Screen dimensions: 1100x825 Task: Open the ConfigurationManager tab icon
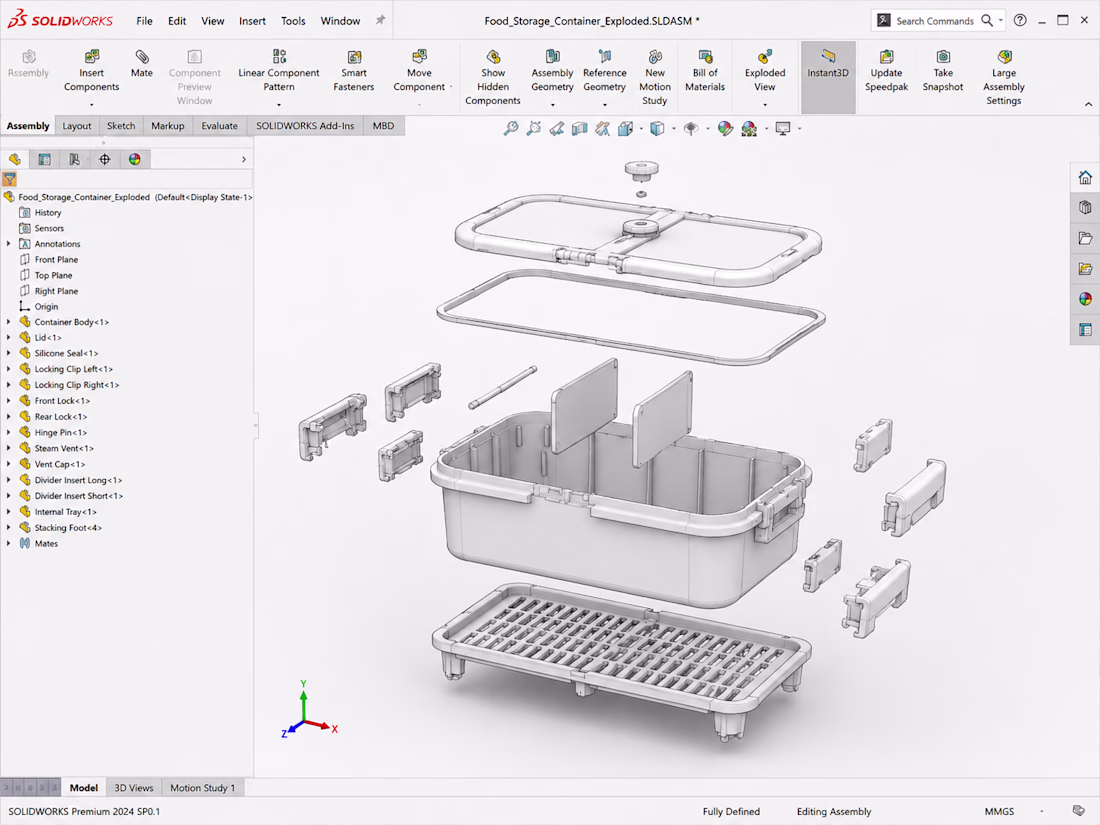(x=74, y=159)
